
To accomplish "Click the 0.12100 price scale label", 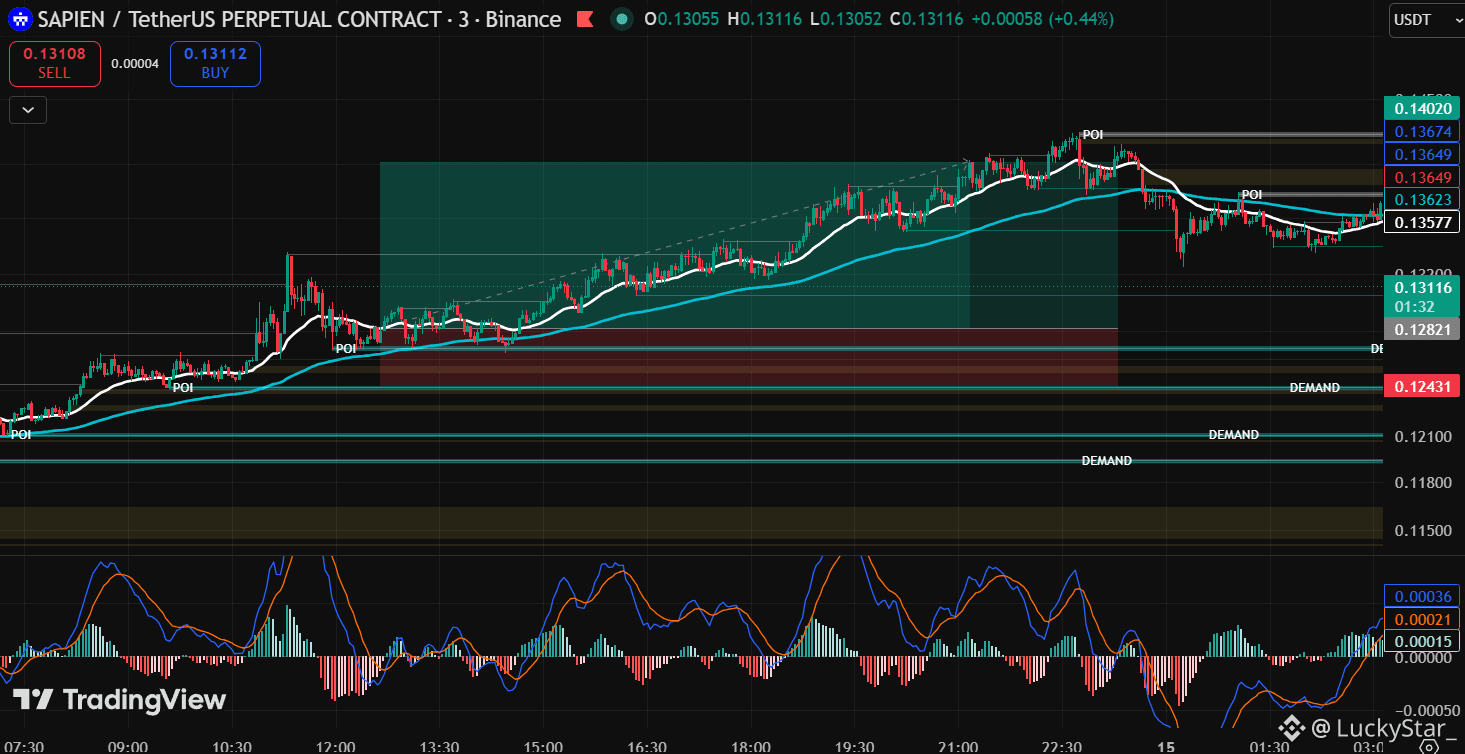I will click(1422, 437).
